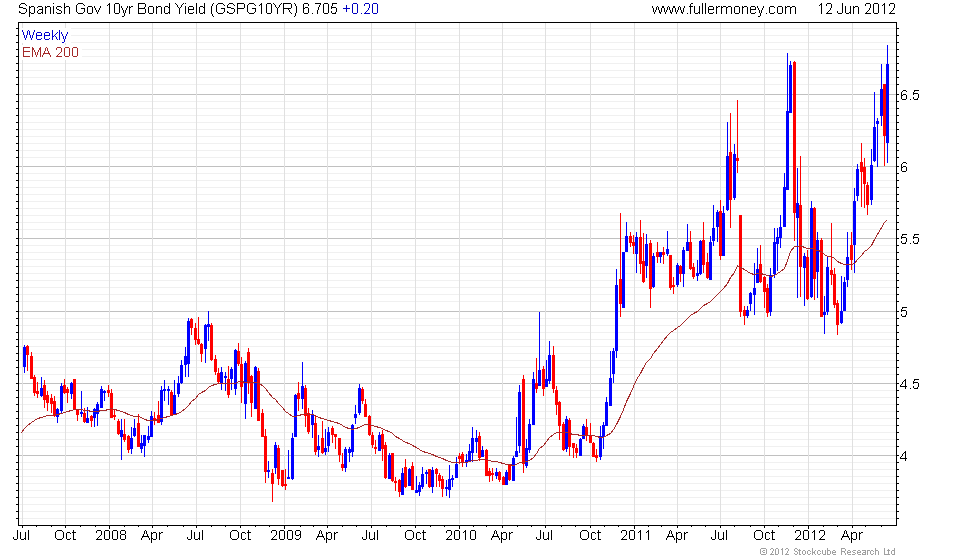The image size is (980, 560).
Task: Click the 'Apr' label just after 2010
Action: coord(502,536)
